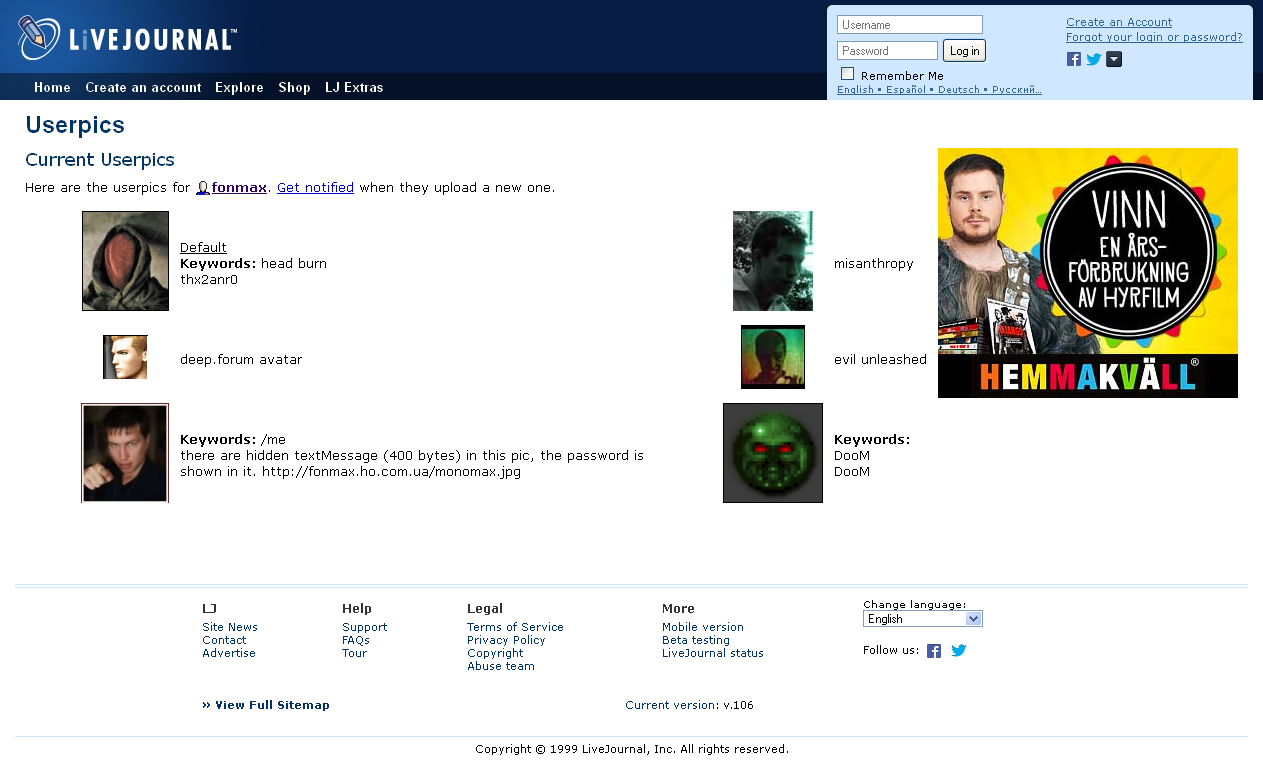Click the Default userpic label

[203, 247]
